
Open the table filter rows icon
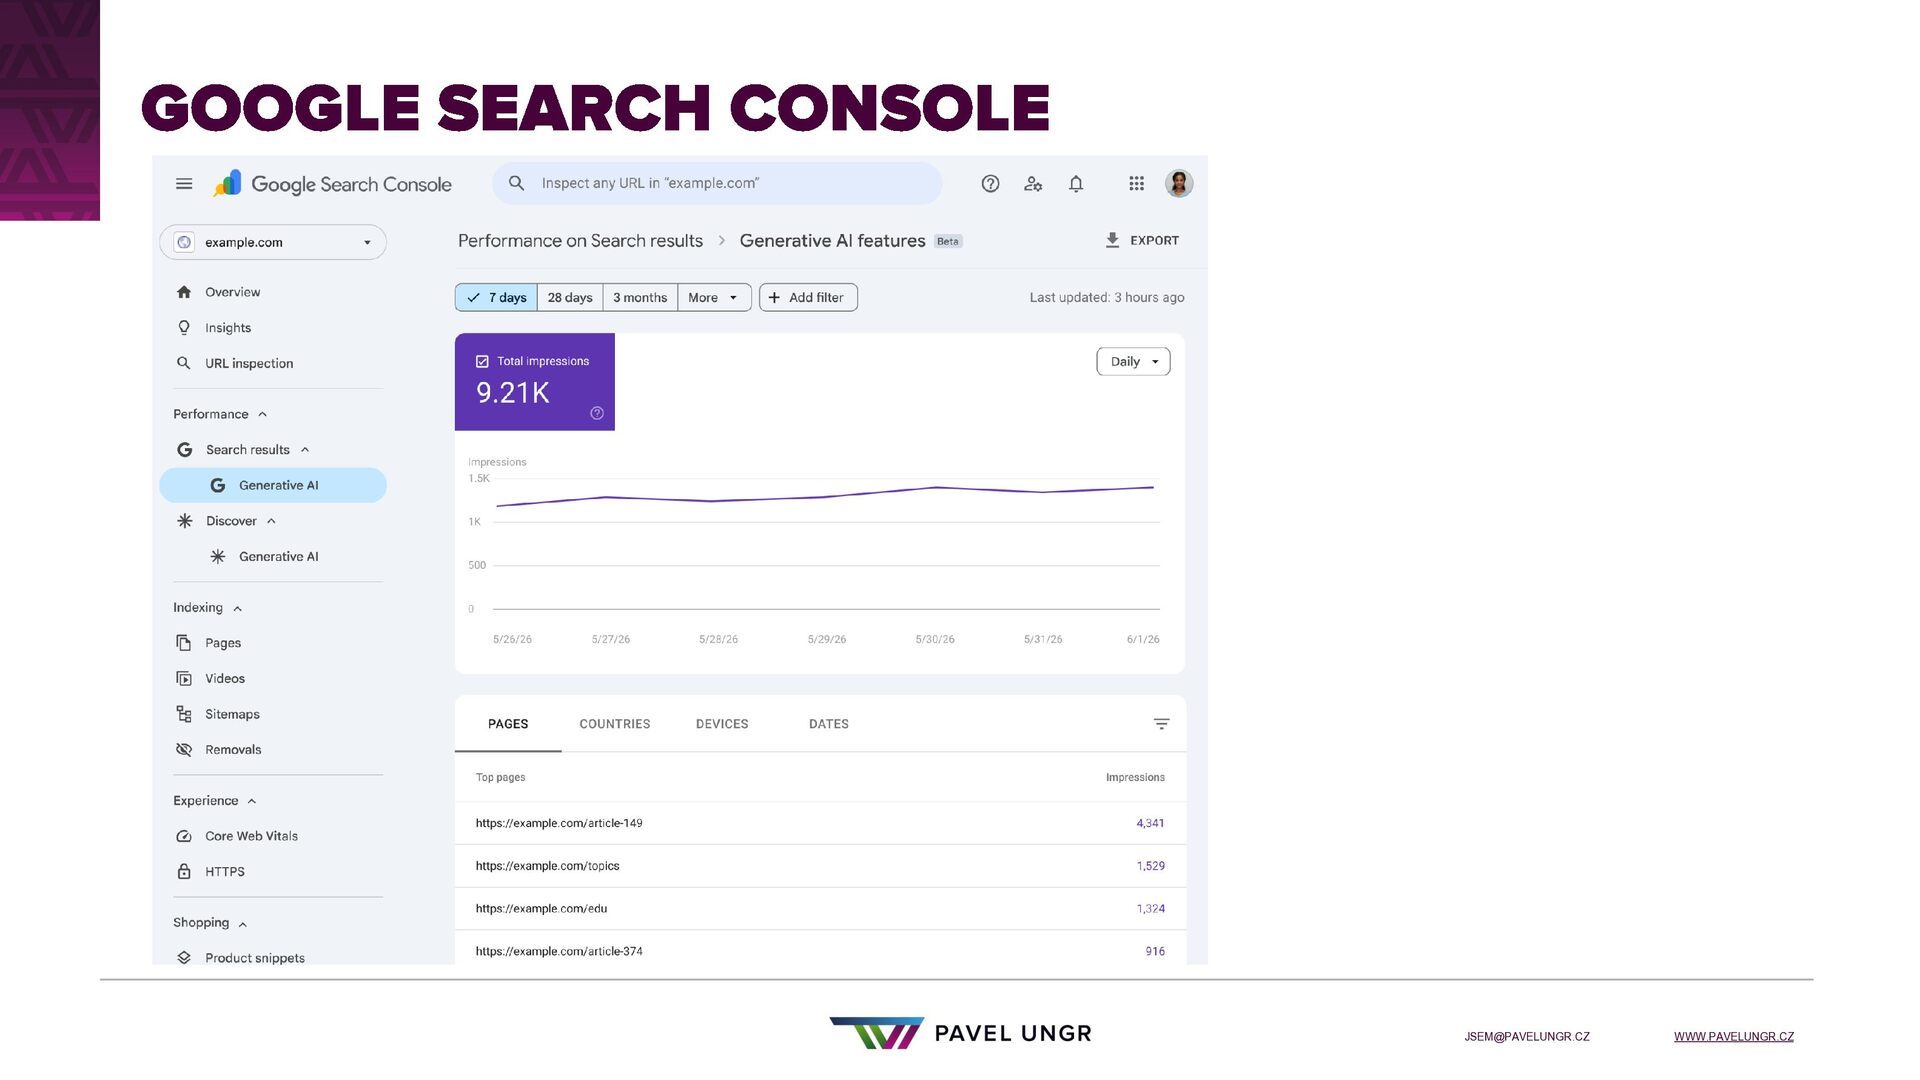[x=1161, y=724]
